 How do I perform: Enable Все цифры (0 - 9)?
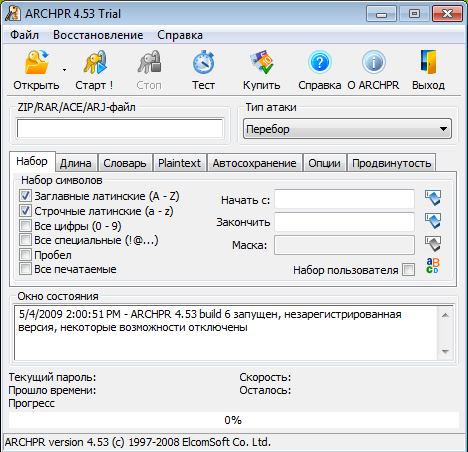pyautogui.click(x=25, y=226)
